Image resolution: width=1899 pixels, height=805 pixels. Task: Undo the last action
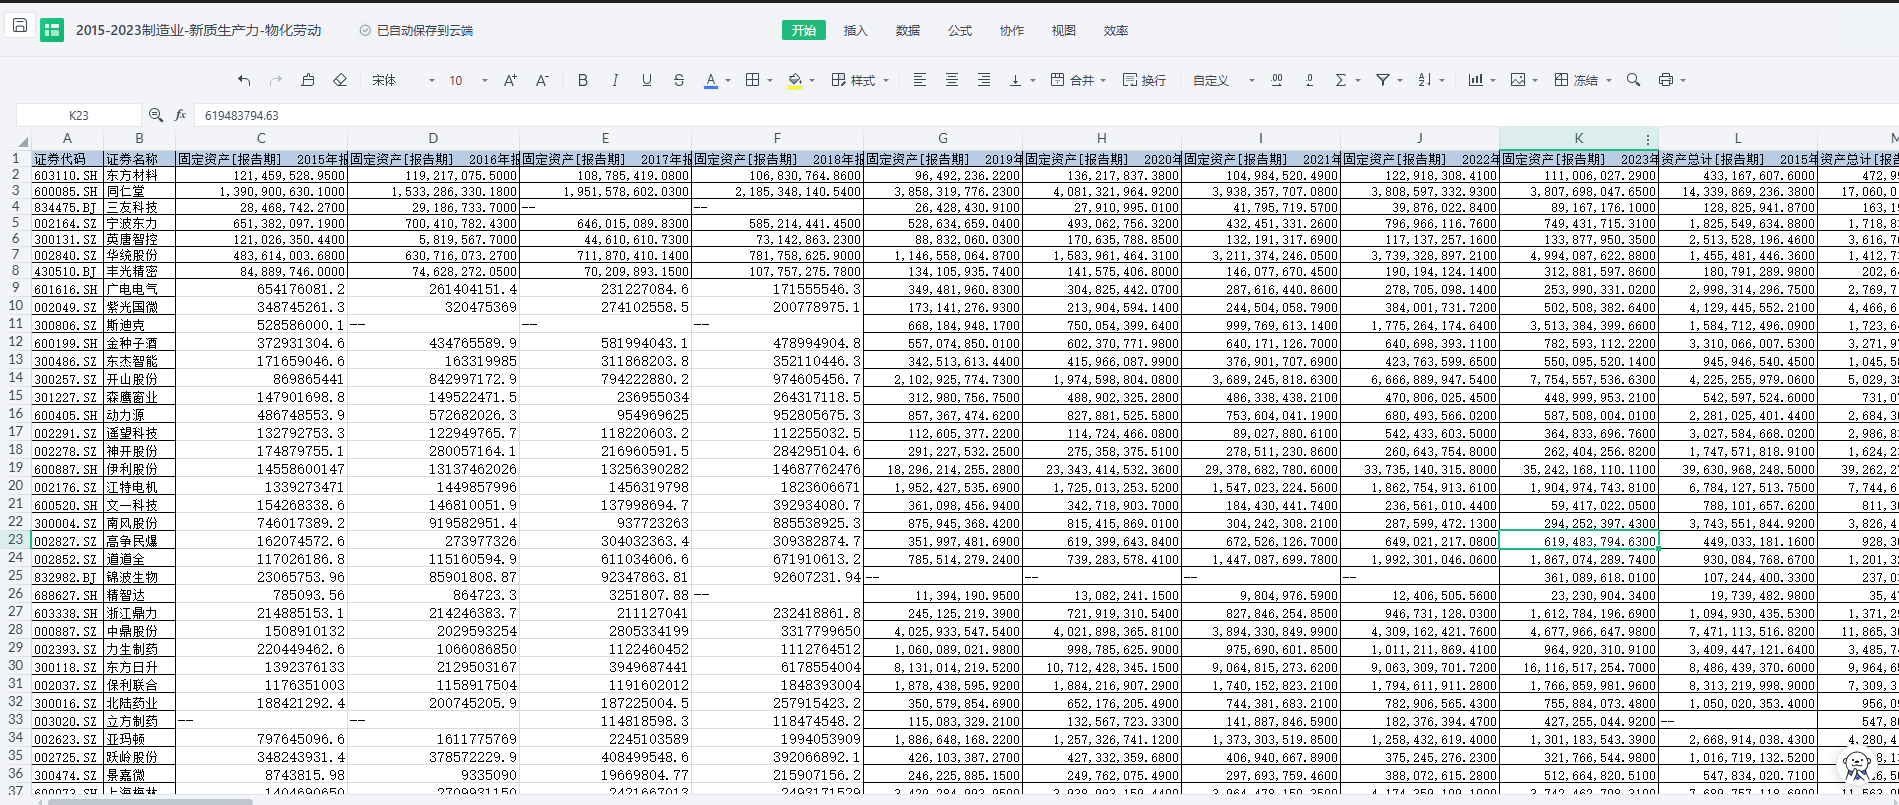(x=244, y=80)
